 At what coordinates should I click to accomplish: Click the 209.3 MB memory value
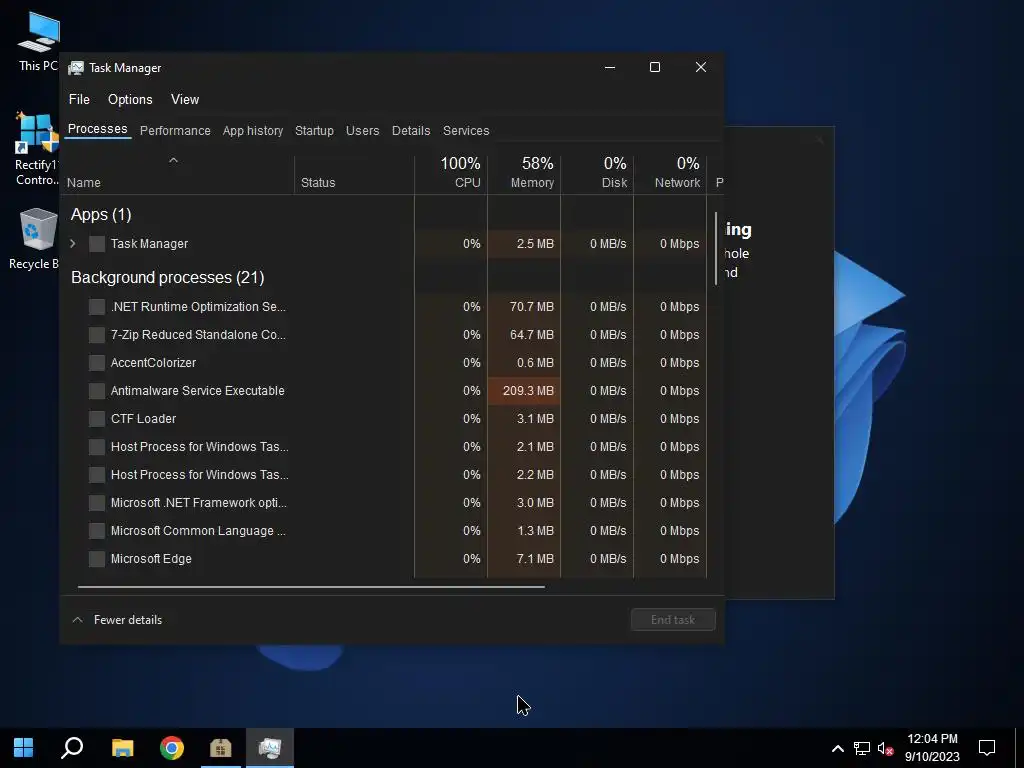[x=528, y=391]
